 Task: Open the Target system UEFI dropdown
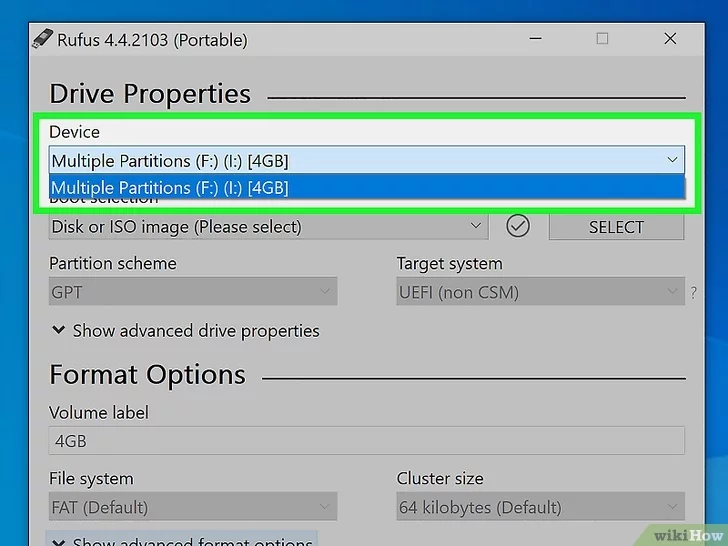pos(540,292)
